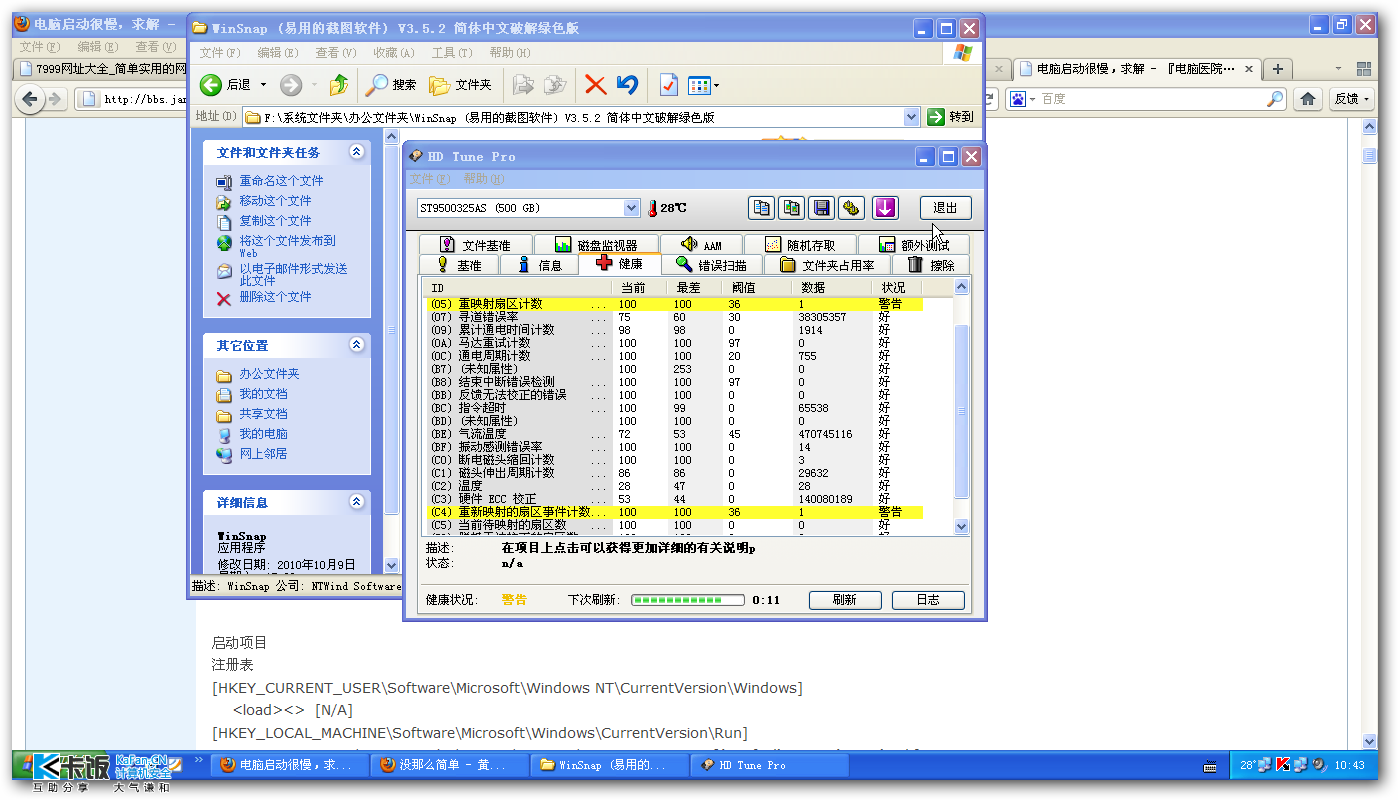Click the 退出 button in HD Tune

coord(945,208)
